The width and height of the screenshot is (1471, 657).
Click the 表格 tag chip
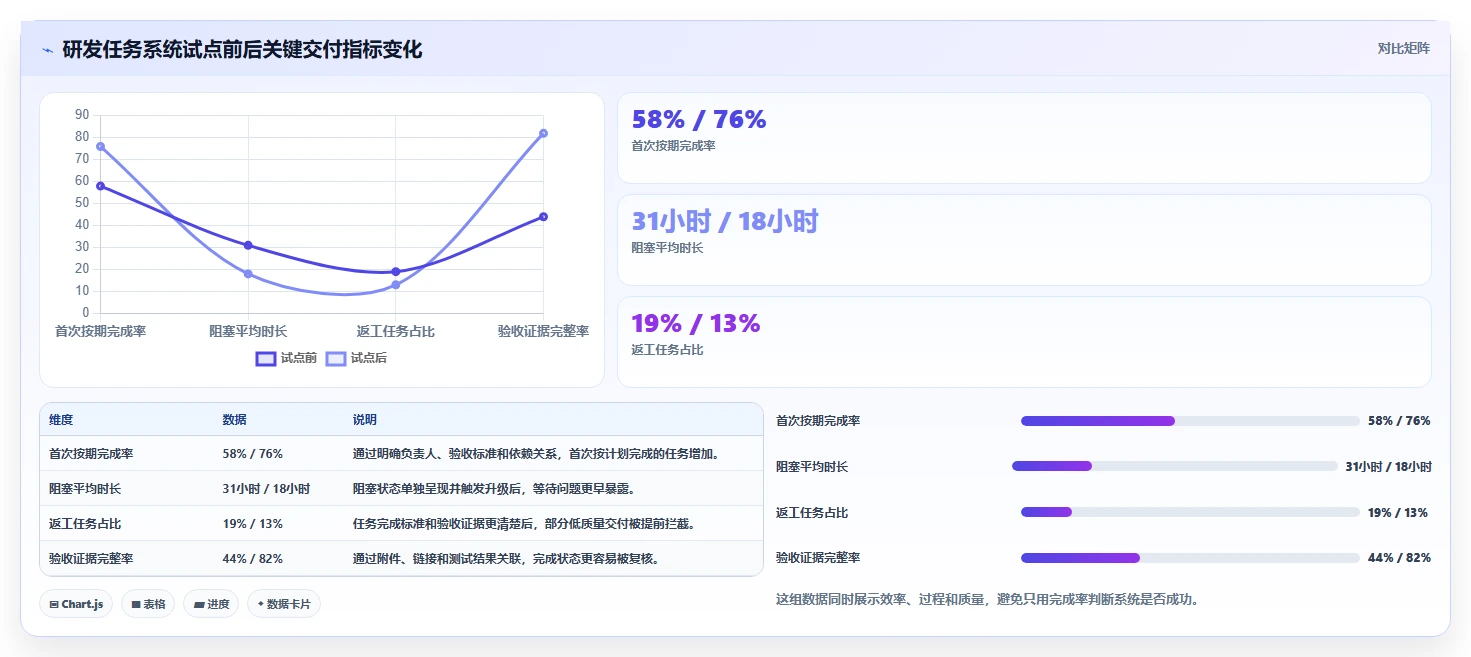(148, 604)
